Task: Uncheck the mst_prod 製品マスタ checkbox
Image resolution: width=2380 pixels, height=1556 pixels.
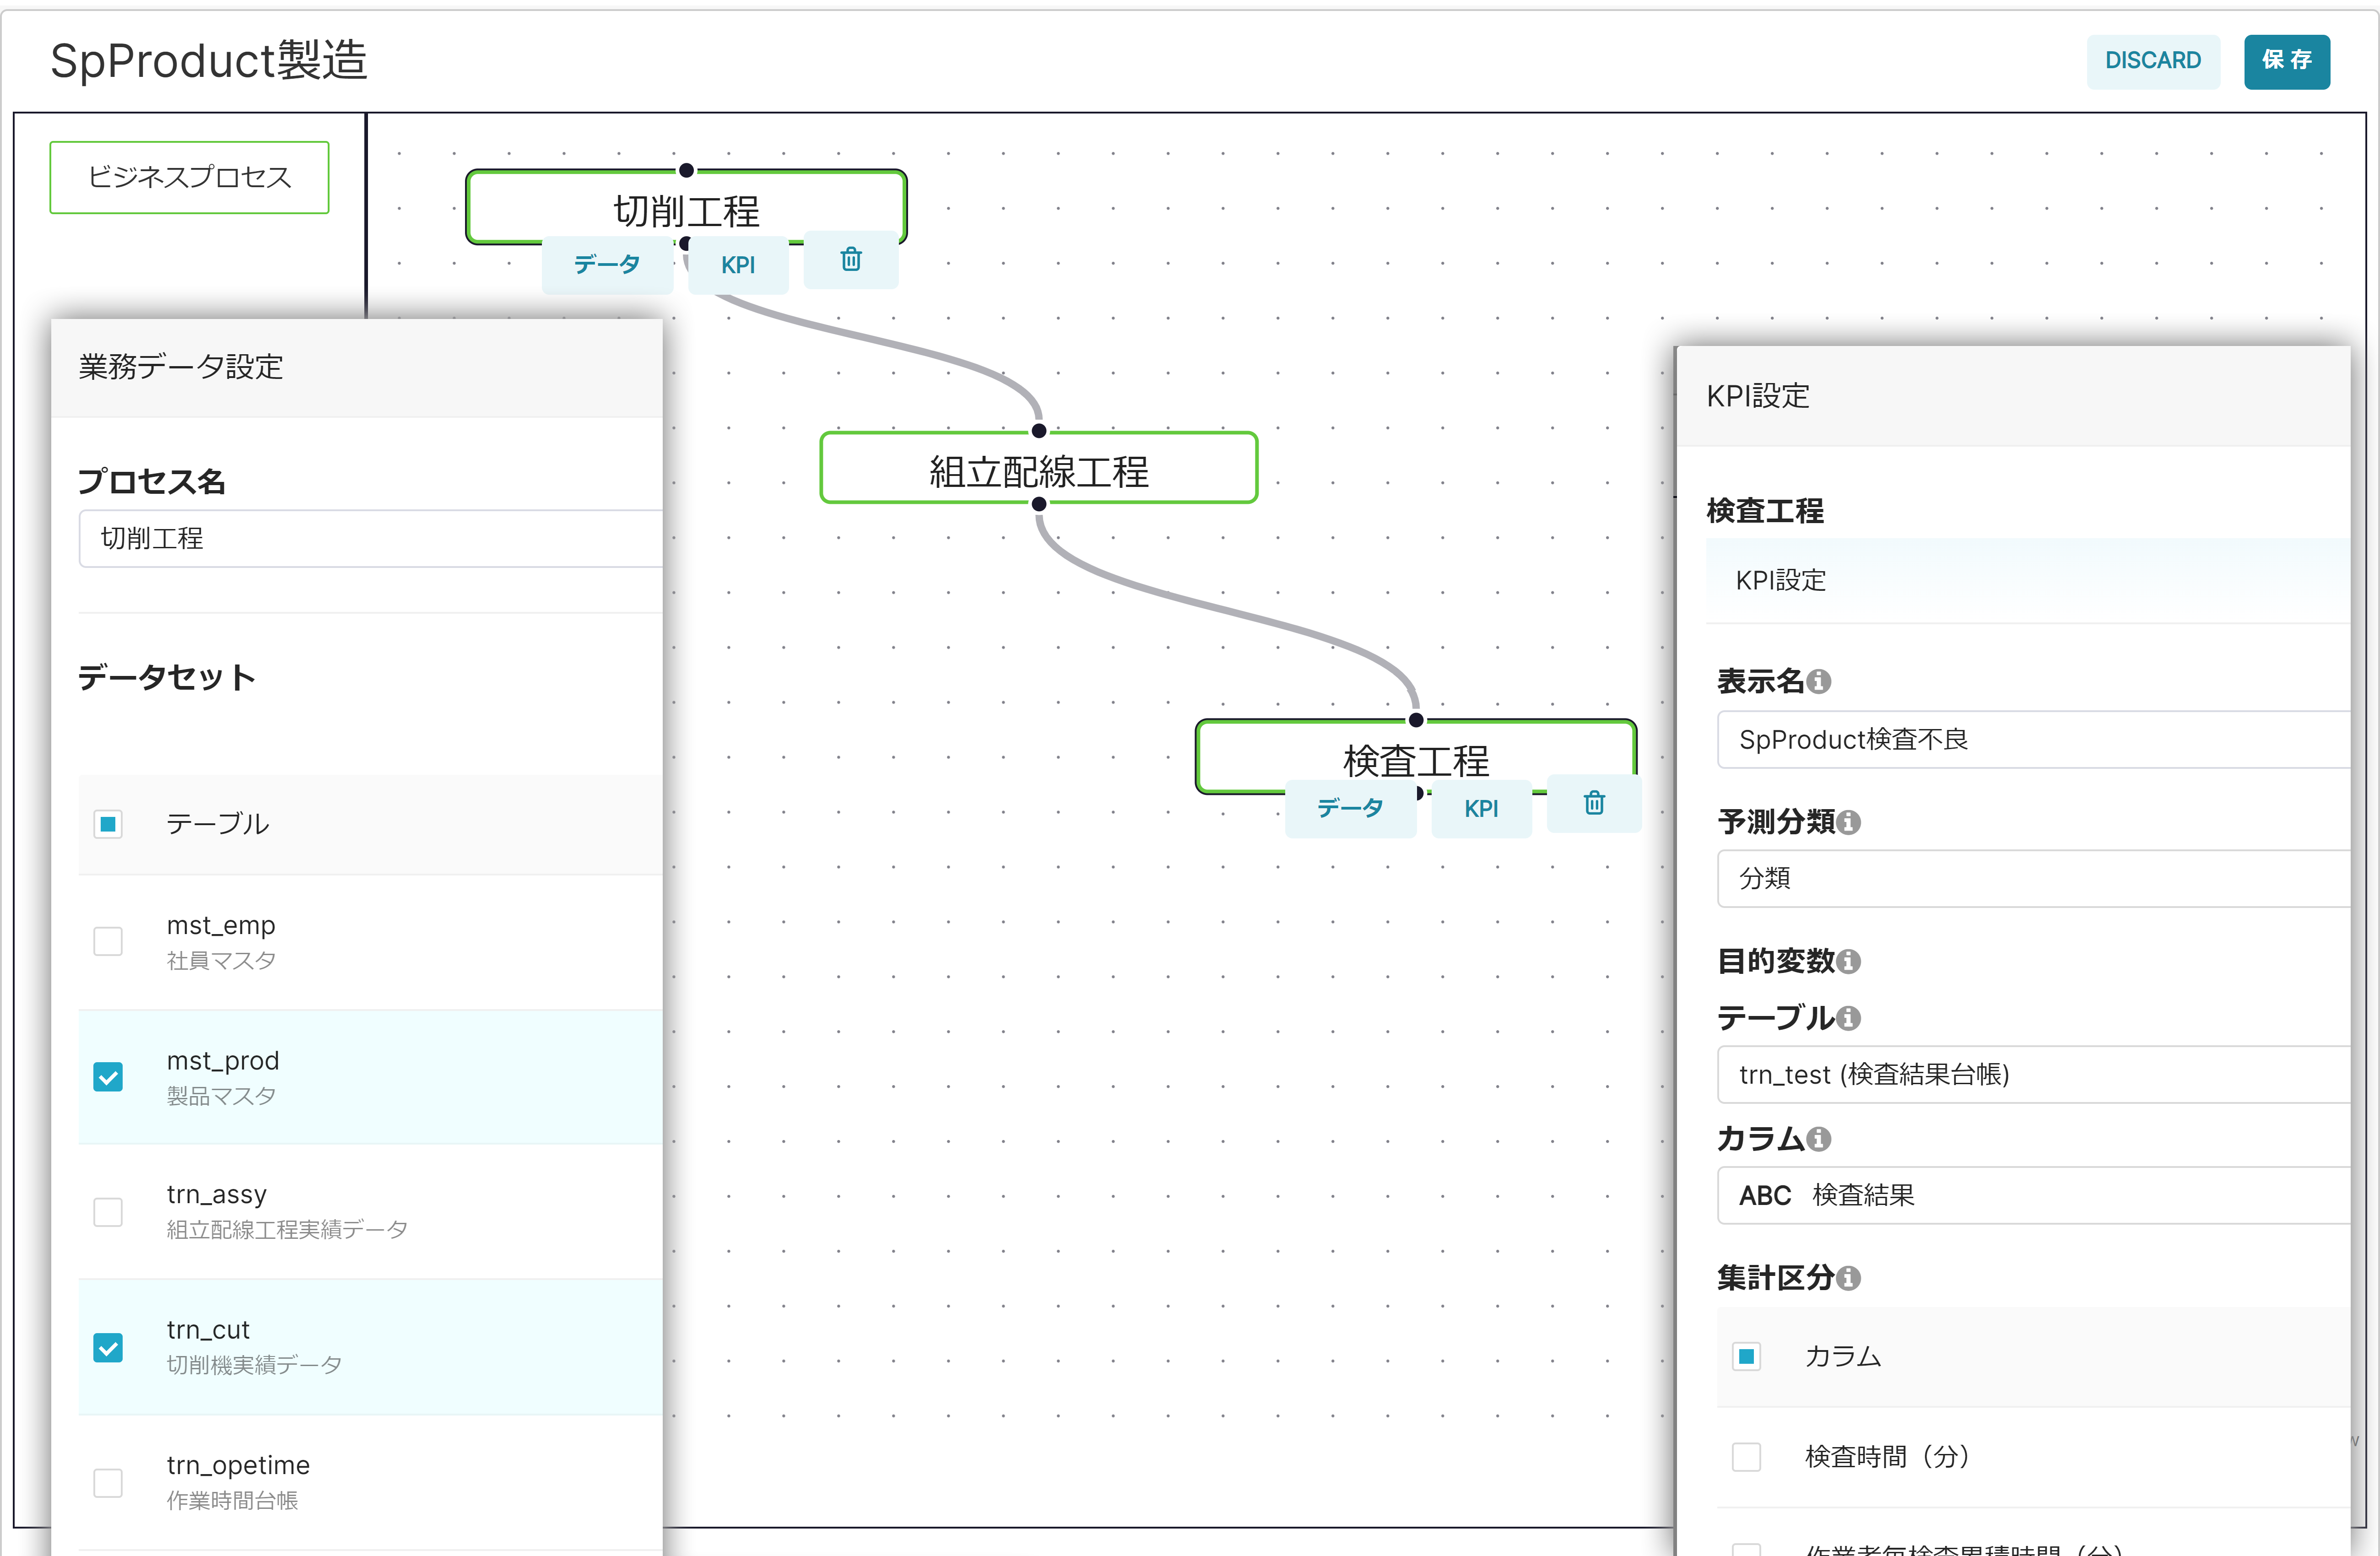Action: pos(108,1077)
